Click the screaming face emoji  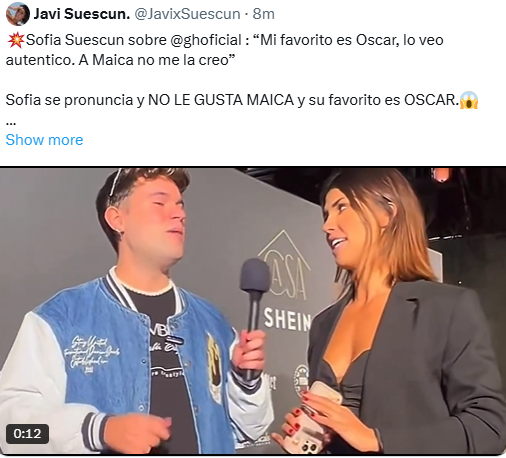(469, 100)
